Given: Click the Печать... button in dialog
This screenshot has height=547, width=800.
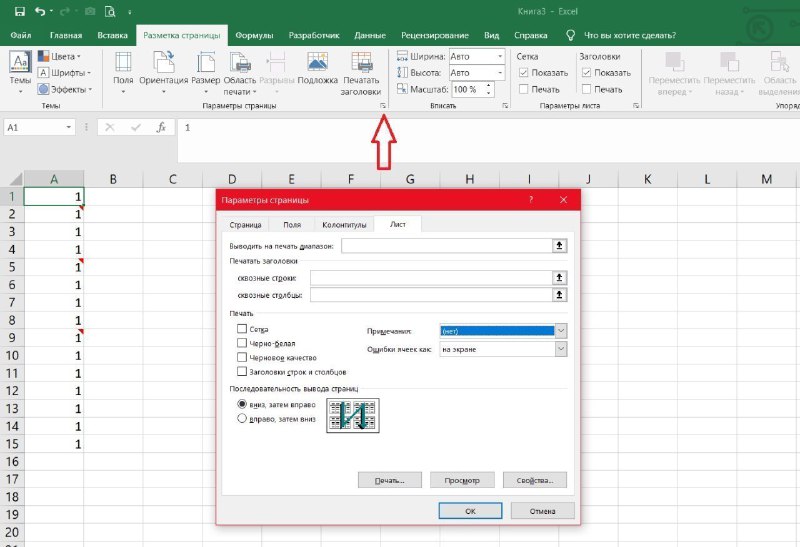Looking at the screenshot, I should pos(390,480).
